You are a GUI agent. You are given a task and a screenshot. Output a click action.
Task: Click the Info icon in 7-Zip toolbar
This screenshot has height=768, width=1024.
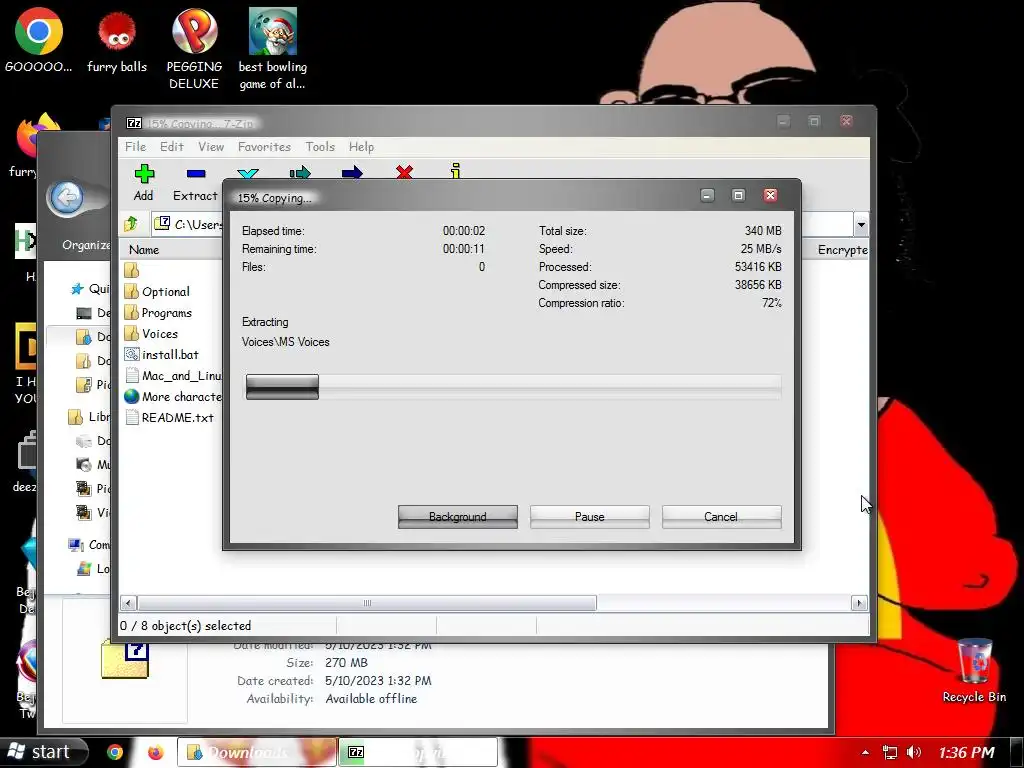pos(456,171)
